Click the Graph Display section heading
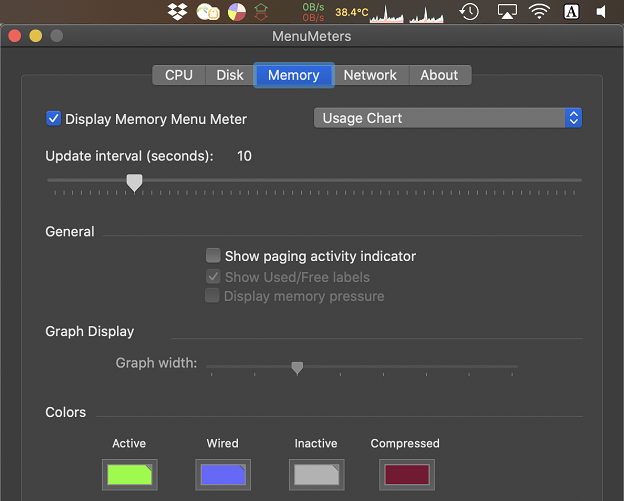 [90, 331]
